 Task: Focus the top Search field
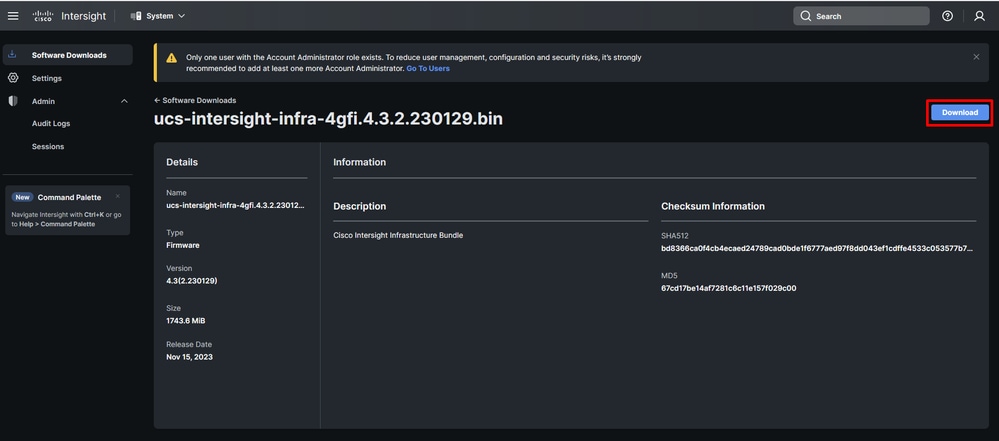[x=861, y=16]
